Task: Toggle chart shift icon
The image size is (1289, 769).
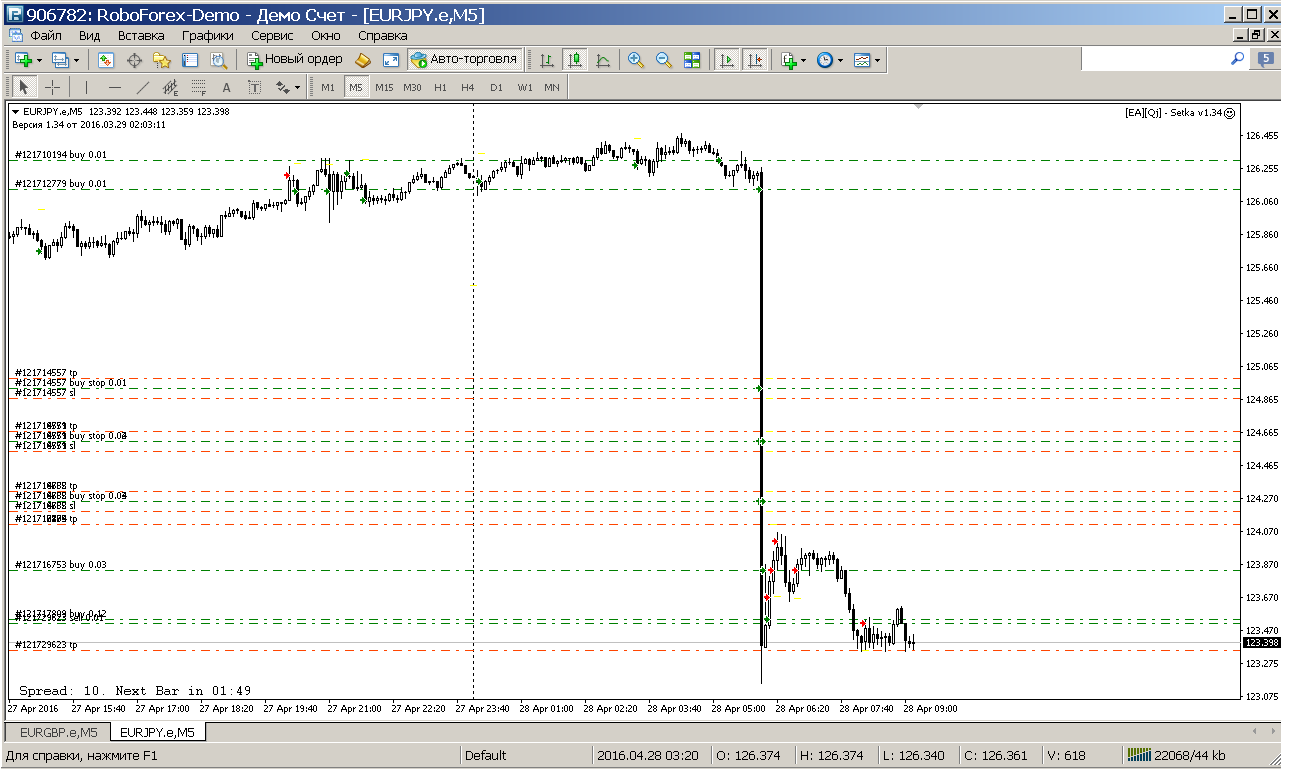Action: click(x=755, y=60)
